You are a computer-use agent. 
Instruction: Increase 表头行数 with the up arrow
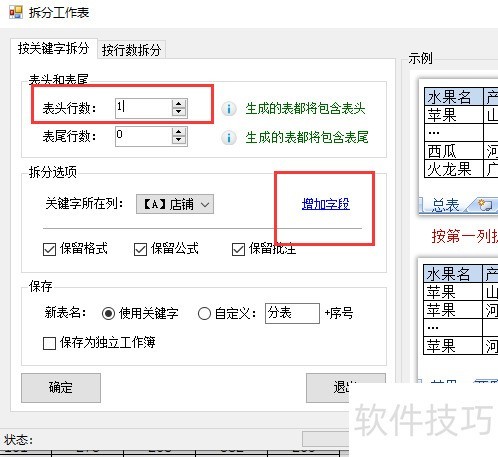[179, 104]
